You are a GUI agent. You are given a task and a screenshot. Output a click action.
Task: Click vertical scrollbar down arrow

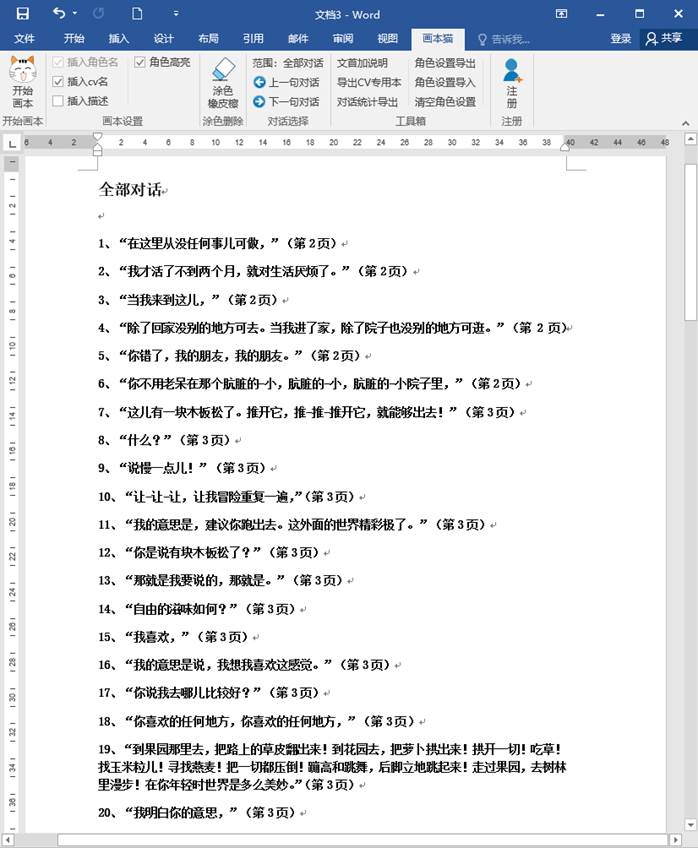click(690, 825)
